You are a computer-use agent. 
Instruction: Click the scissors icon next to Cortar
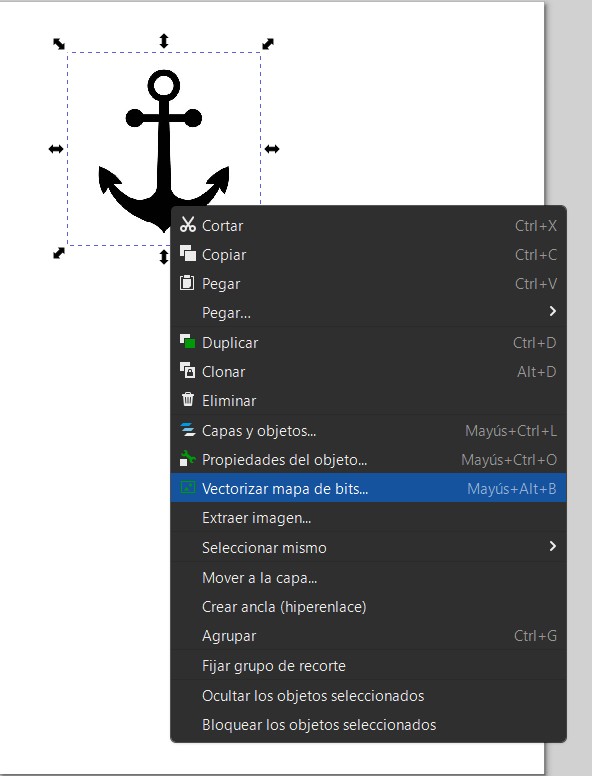tap(188, 225)
